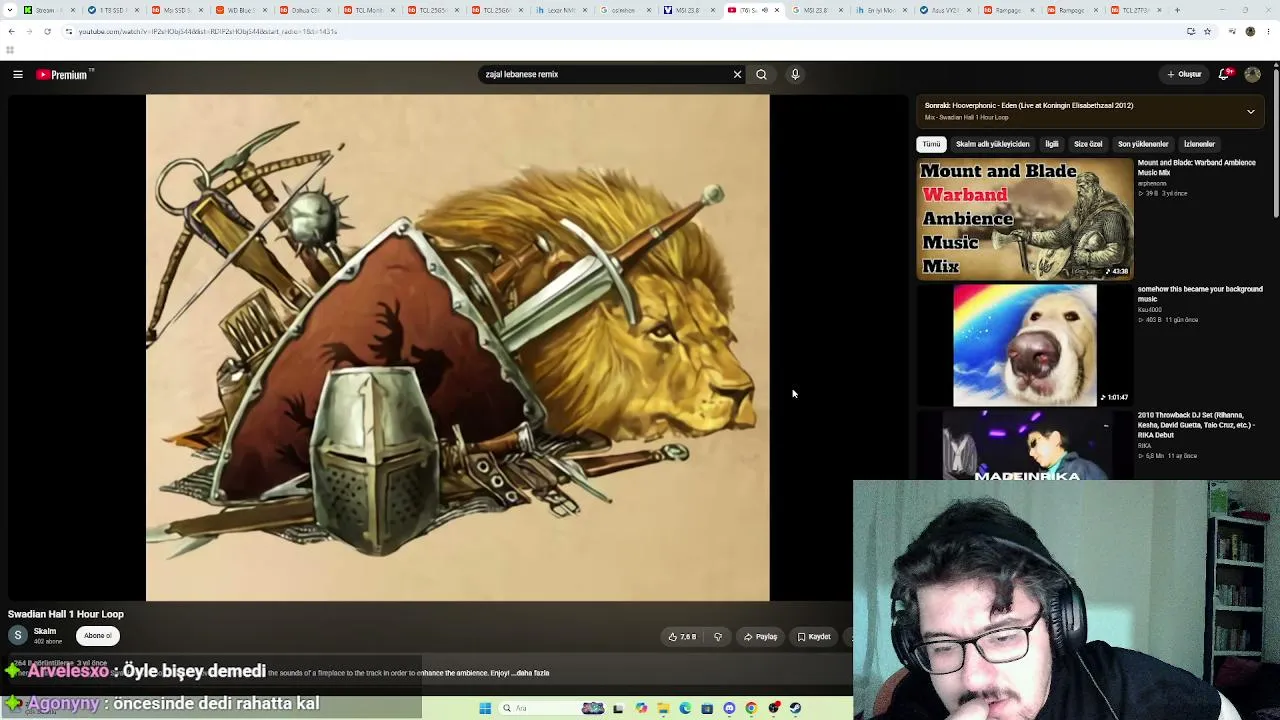Switch to the Stream browser tab
Image resolution: width=1280 pixels, height=720 pixels.
(x=50, y=10)
